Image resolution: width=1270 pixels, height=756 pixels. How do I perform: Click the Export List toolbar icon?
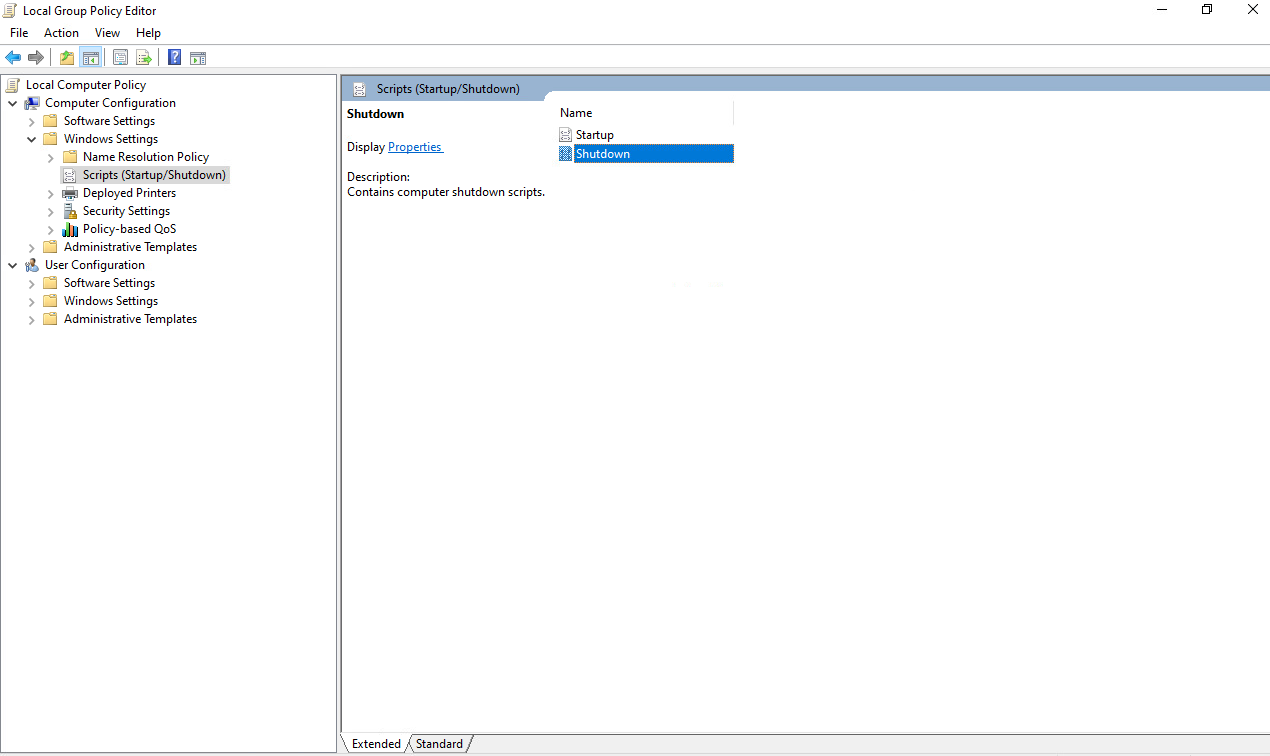pyautogui.click(x=144, y=57)
